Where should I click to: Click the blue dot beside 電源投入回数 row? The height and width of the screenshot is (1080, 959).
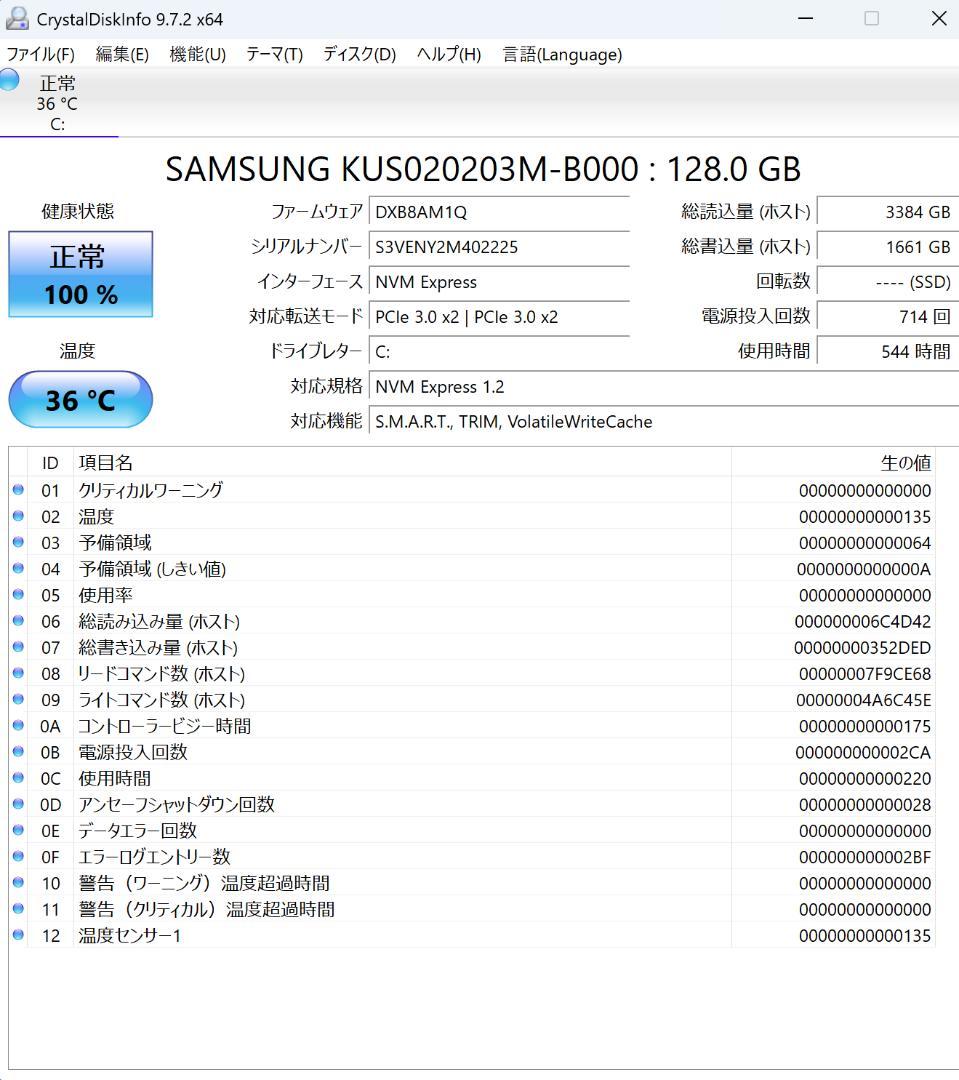pyautogui.click(x=19, y=752)
